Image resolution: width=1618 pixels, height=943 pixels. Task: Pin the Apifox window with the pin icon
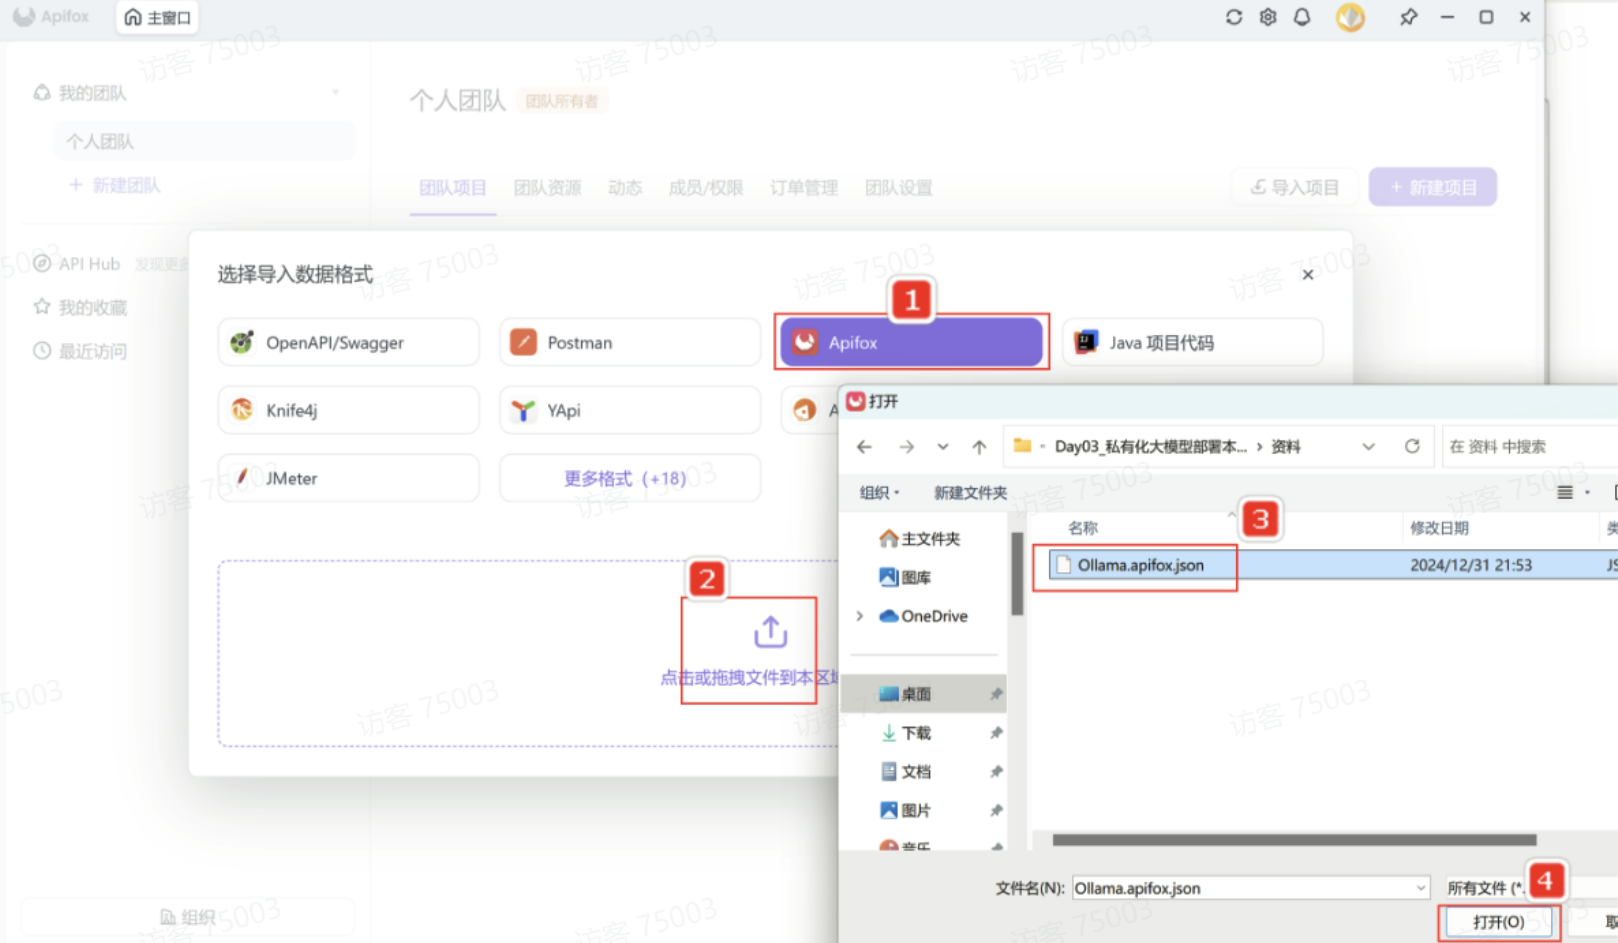pyautogui.click(x=1408, y=17)
